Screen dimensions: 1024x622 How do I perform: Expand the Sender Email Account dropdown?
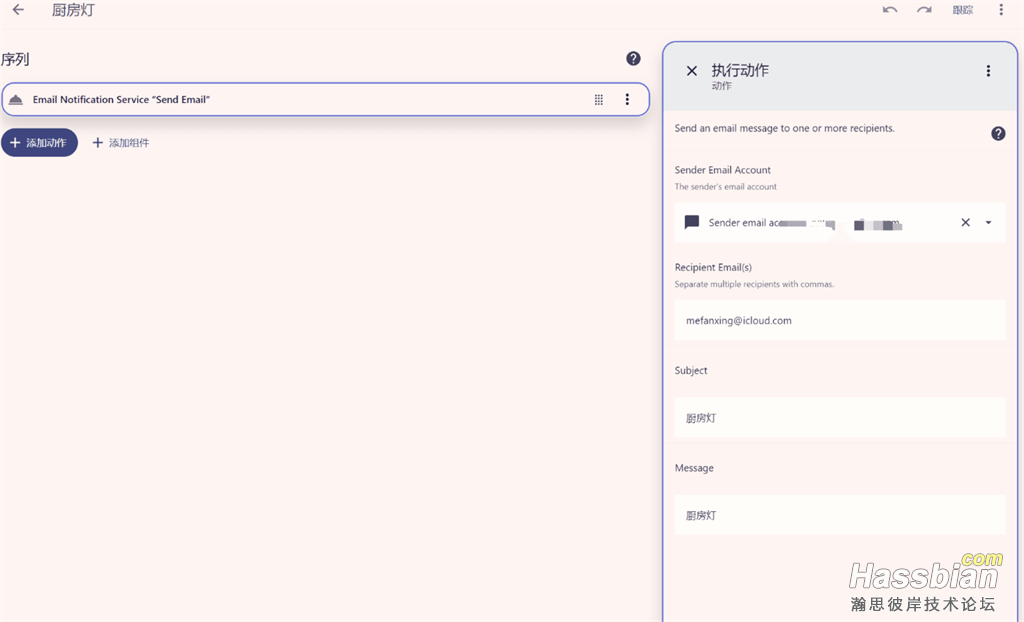coord(989,223)
